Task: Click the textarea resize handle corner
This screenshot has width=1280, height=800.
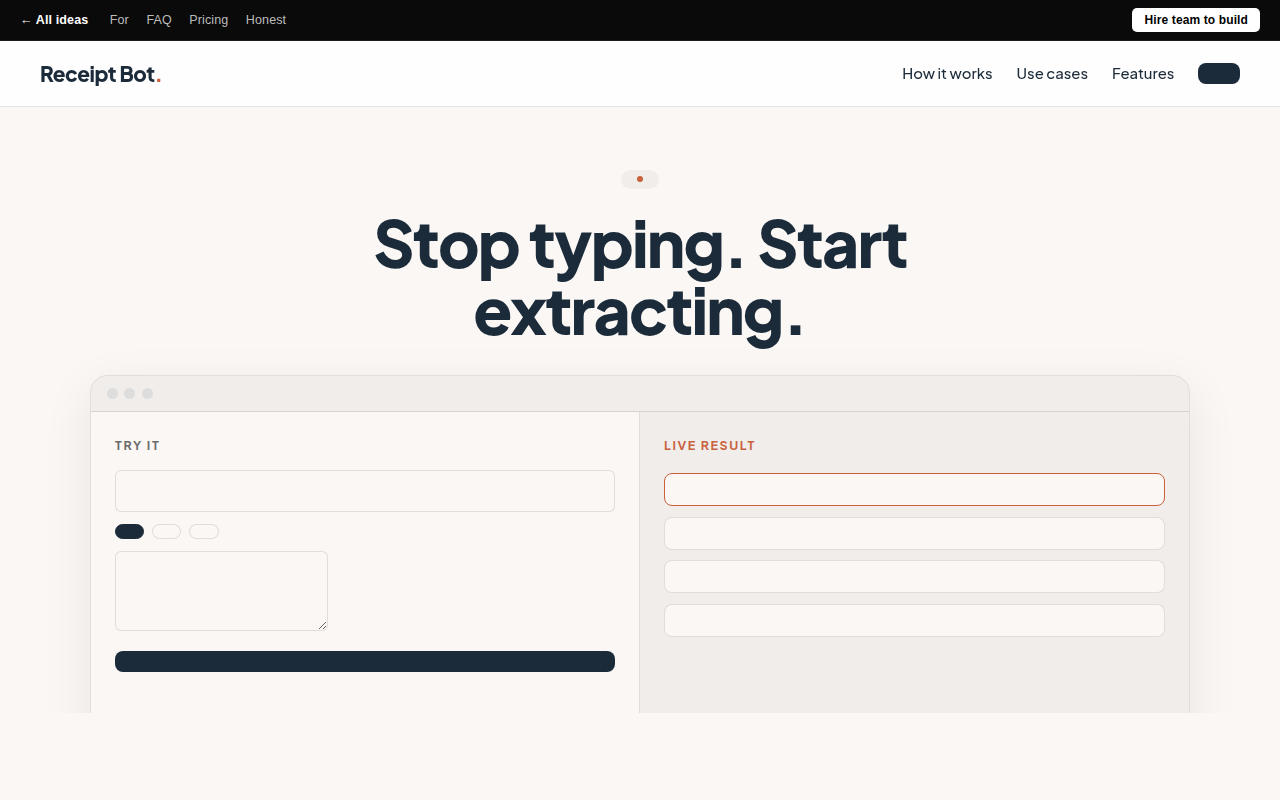Action: coord(322,625)
